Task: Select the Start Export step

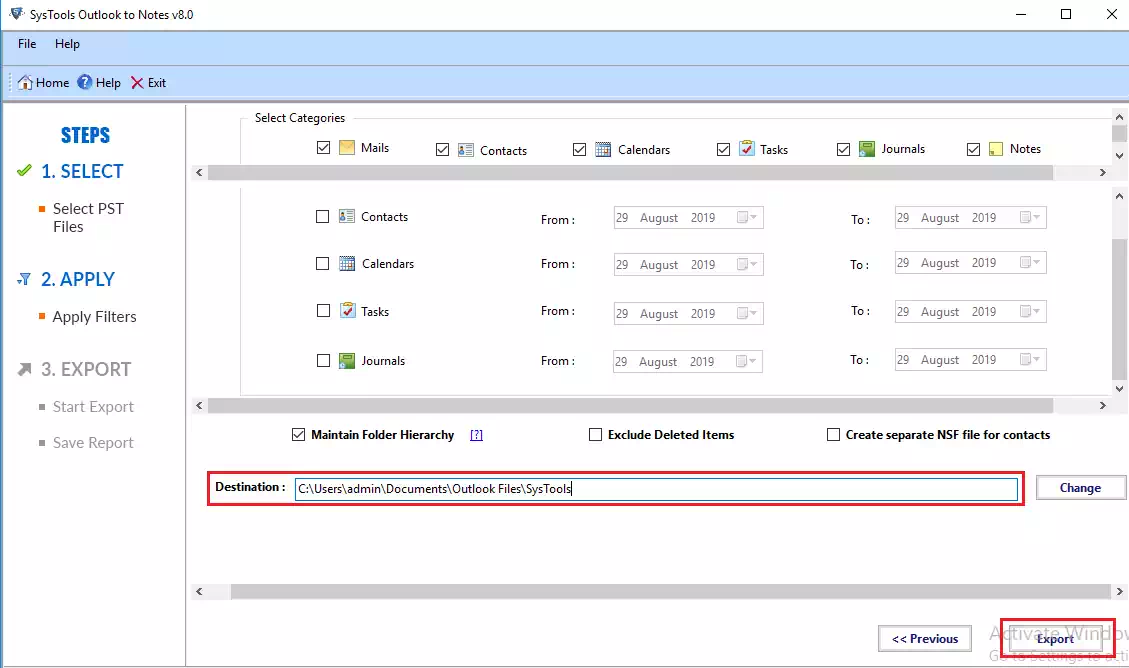Action: click(x=93, y=407)
